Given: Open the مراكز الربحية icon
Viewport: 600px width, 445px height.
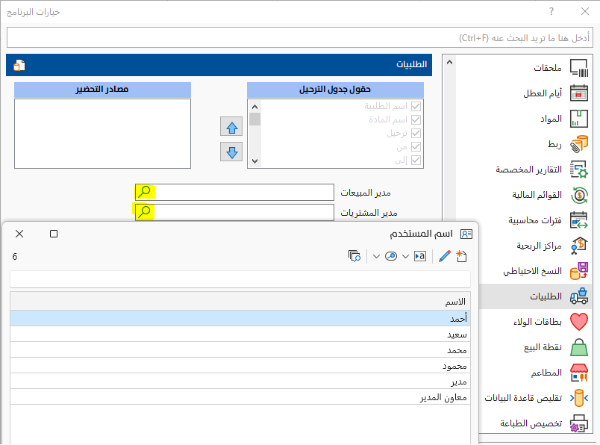Looking at the screenshot, I should click(579, 245).
